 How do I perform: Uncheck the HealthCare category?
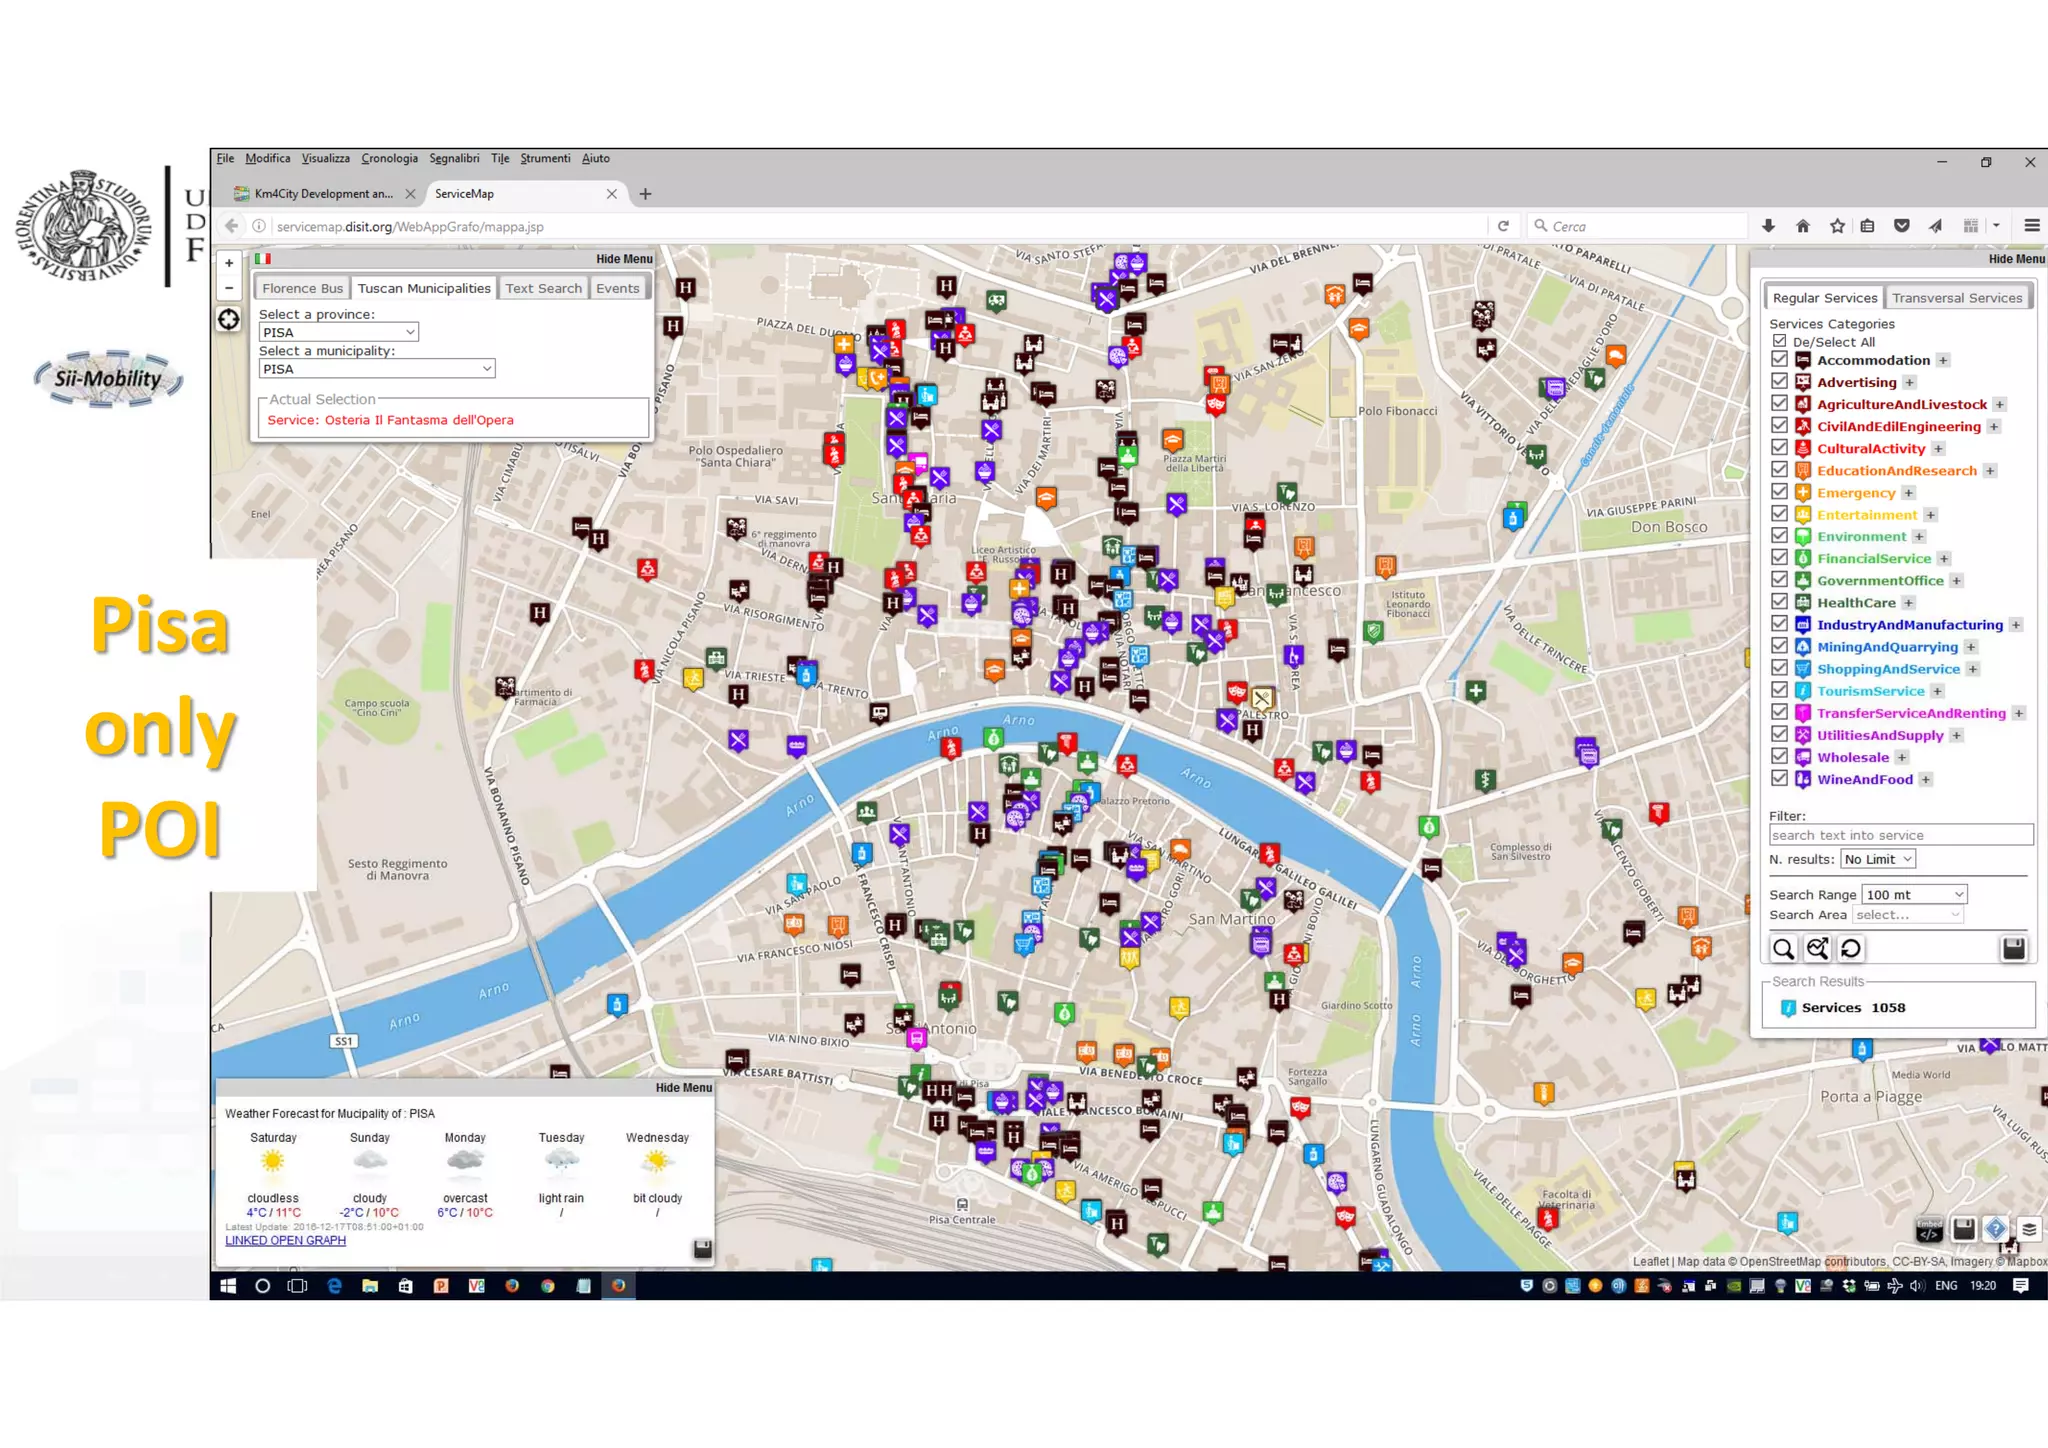click(x=1779, y=601)
